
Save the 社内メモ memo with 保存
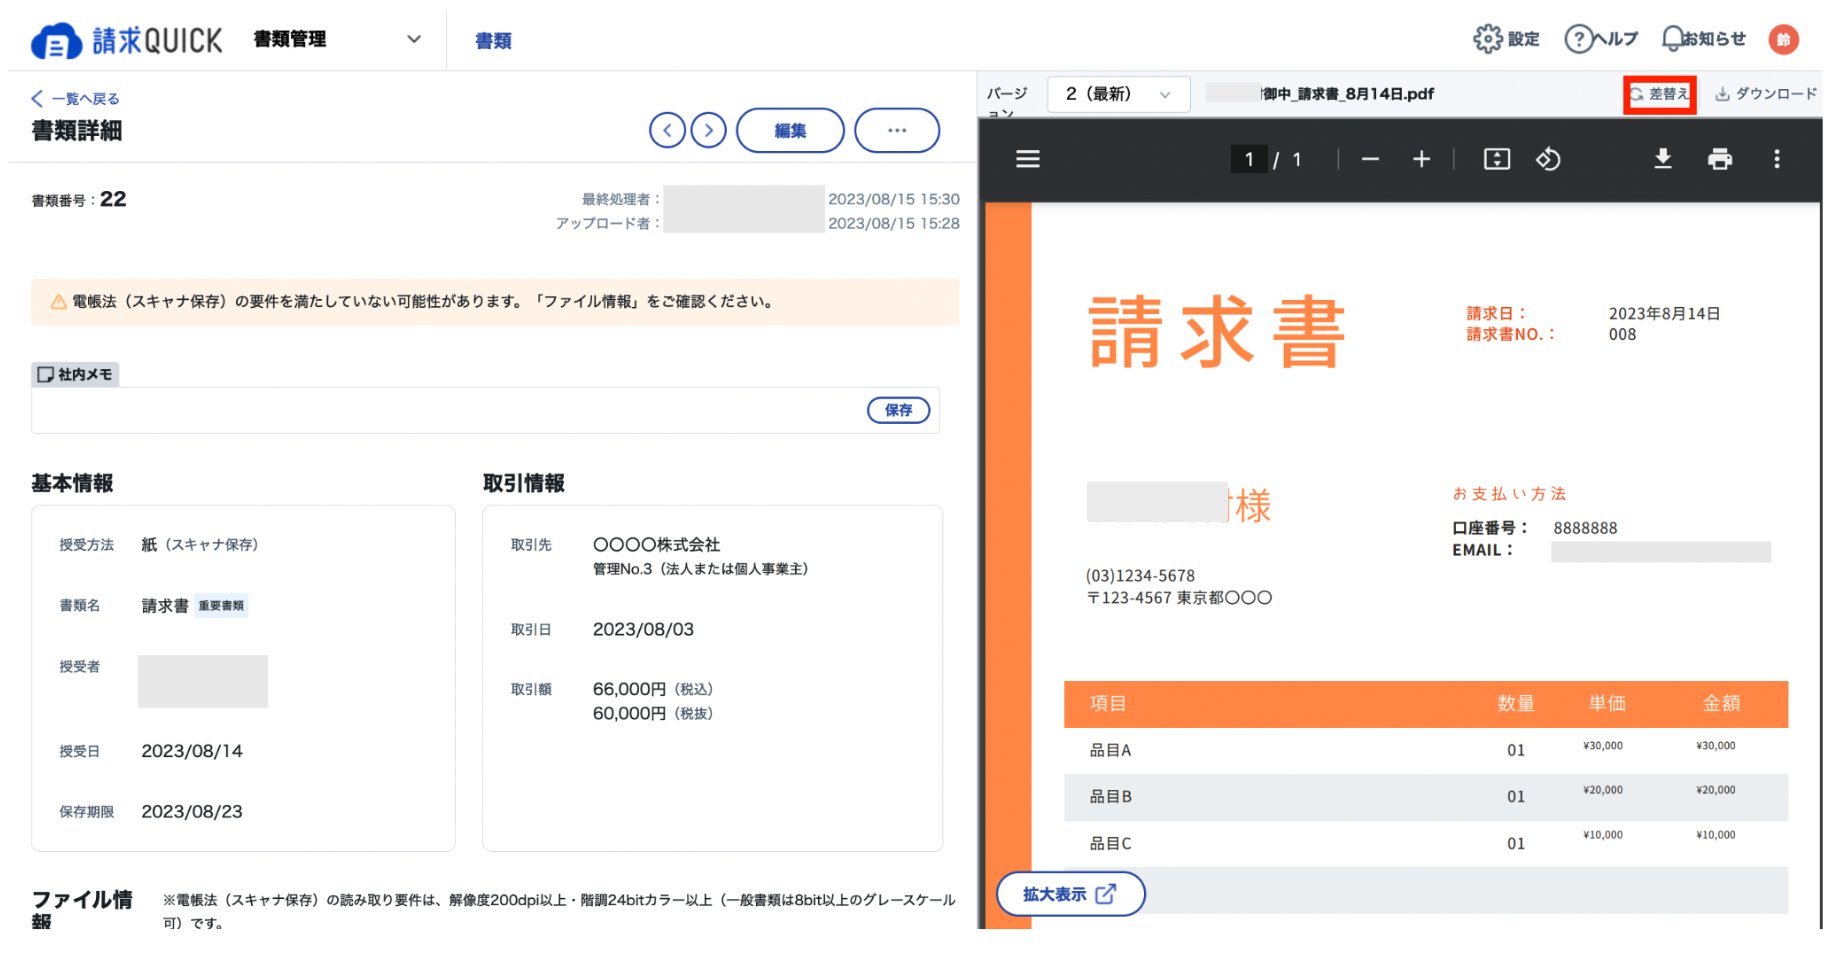point(898,410)
